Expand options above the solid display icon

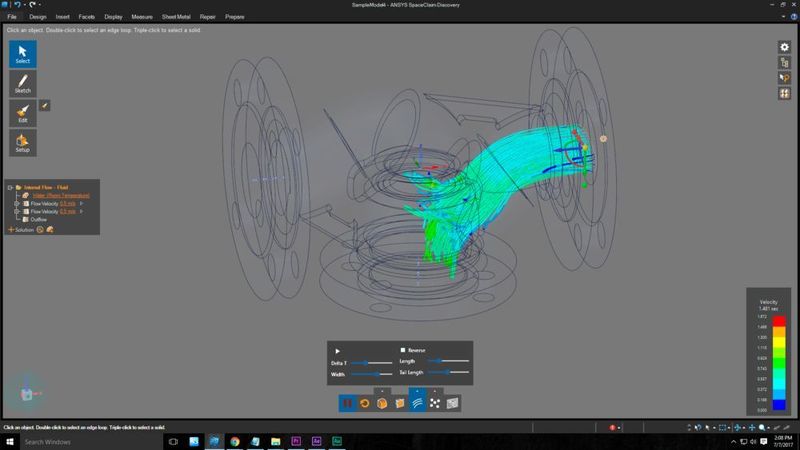[x=382, y=391]
